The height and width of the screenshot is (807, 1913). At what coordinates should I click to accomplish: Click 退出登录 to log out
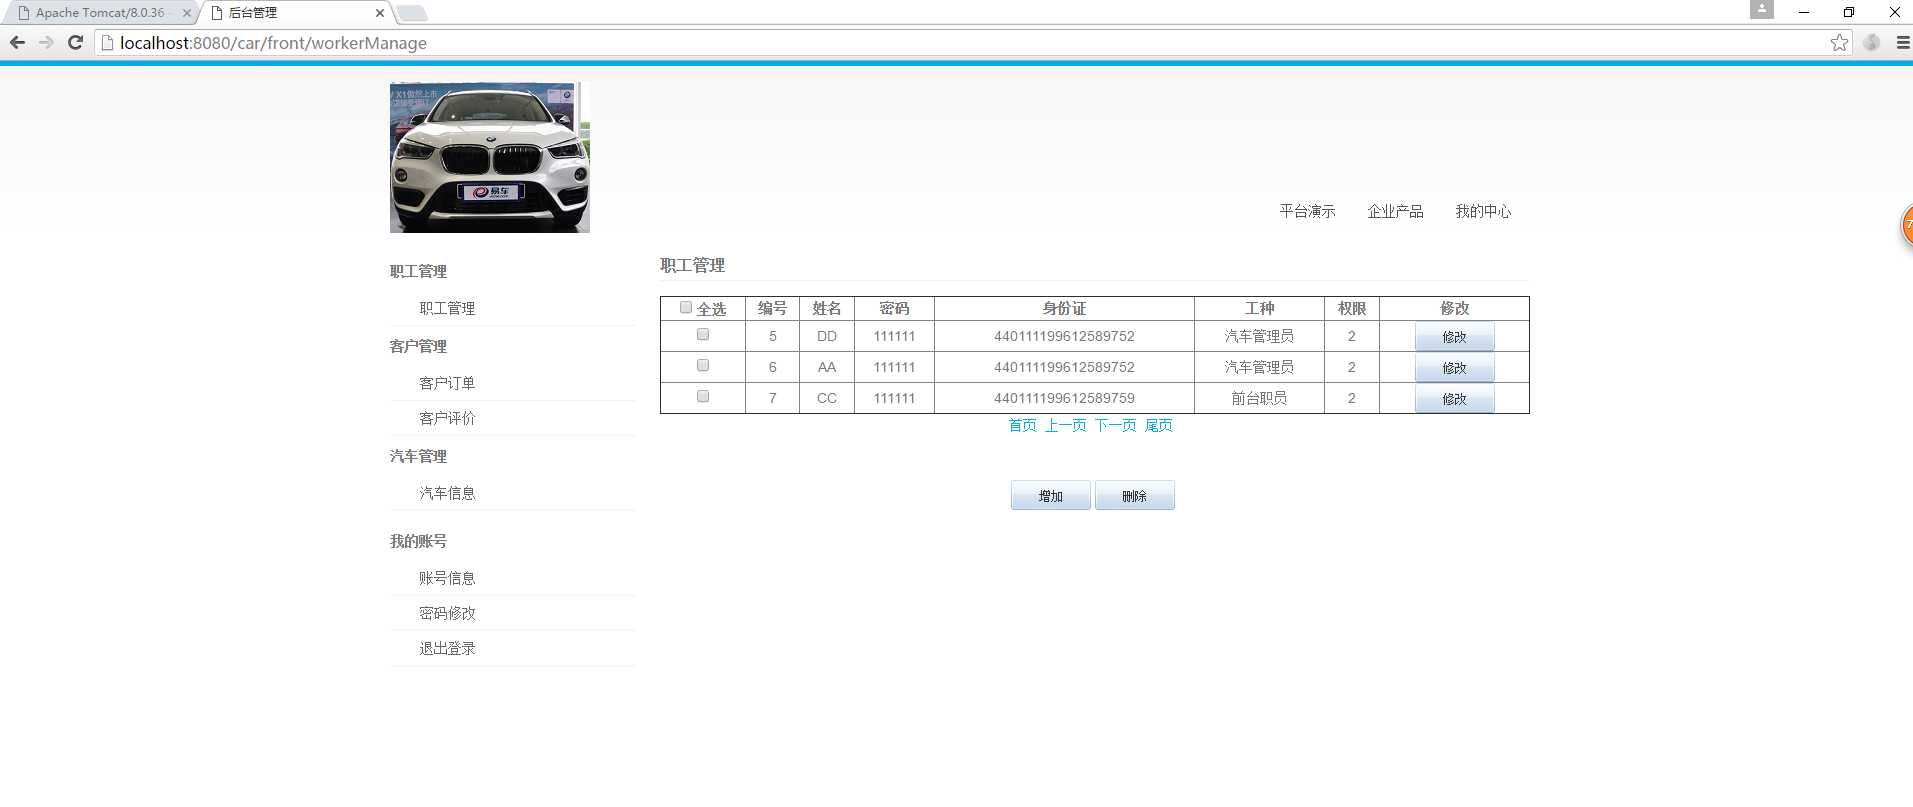point(447,648)
